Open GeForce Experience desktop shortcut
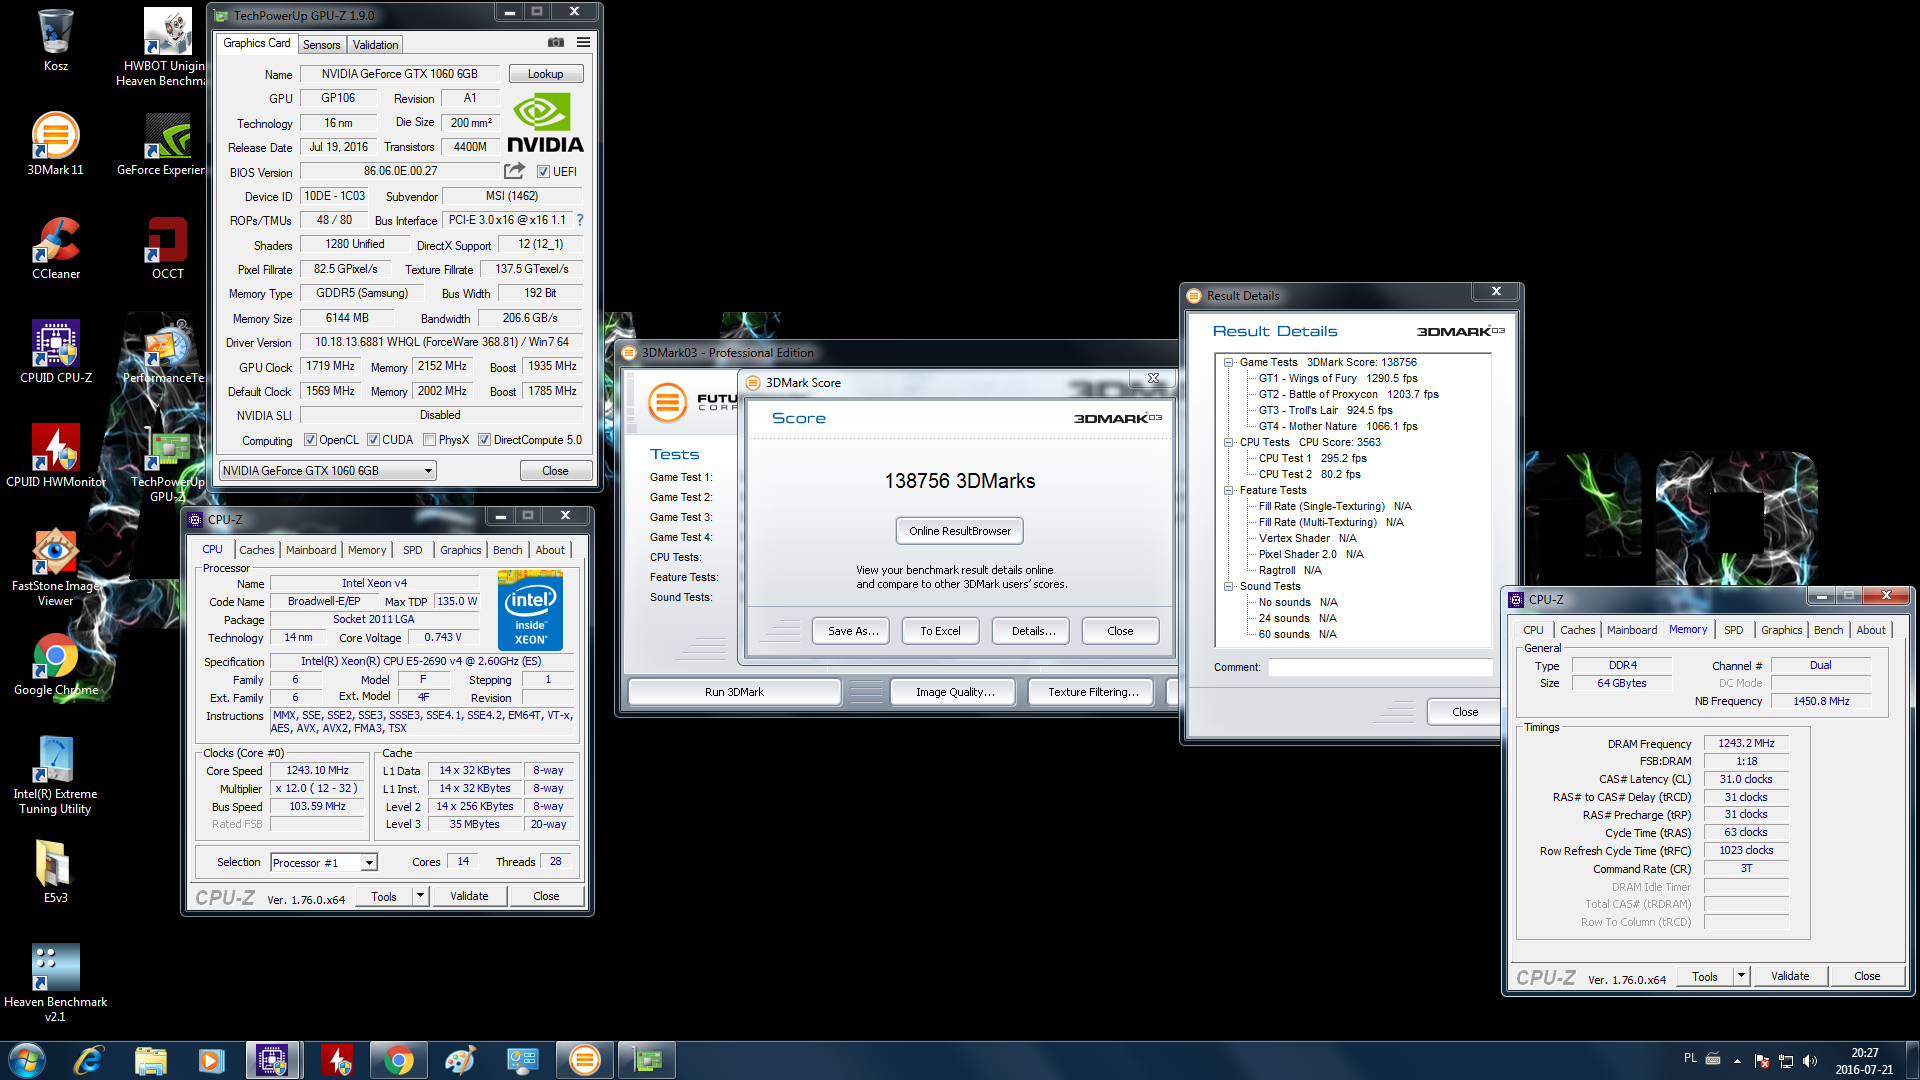The height and width of the screenshot is (1080, 1920). pos(166,143)
